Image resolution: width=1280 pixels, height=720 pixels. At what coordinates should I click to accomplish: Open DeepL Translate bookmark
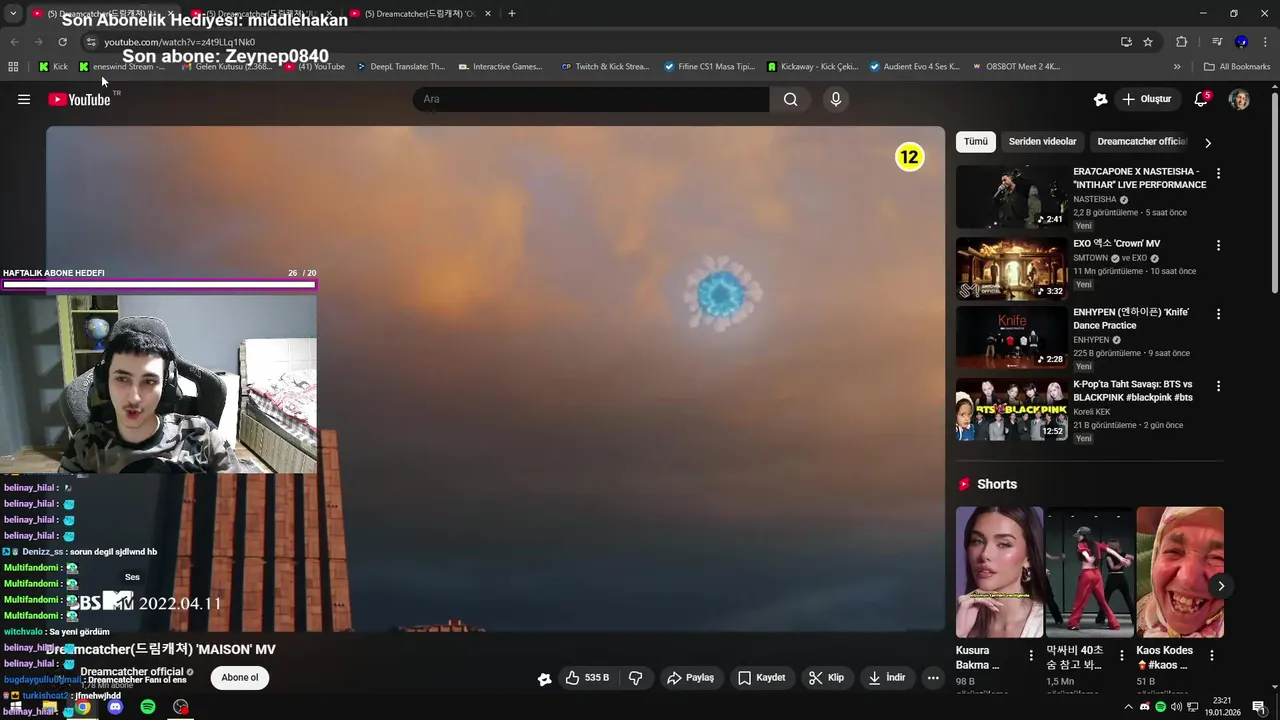pyautogui.click(x=400, y=67)
